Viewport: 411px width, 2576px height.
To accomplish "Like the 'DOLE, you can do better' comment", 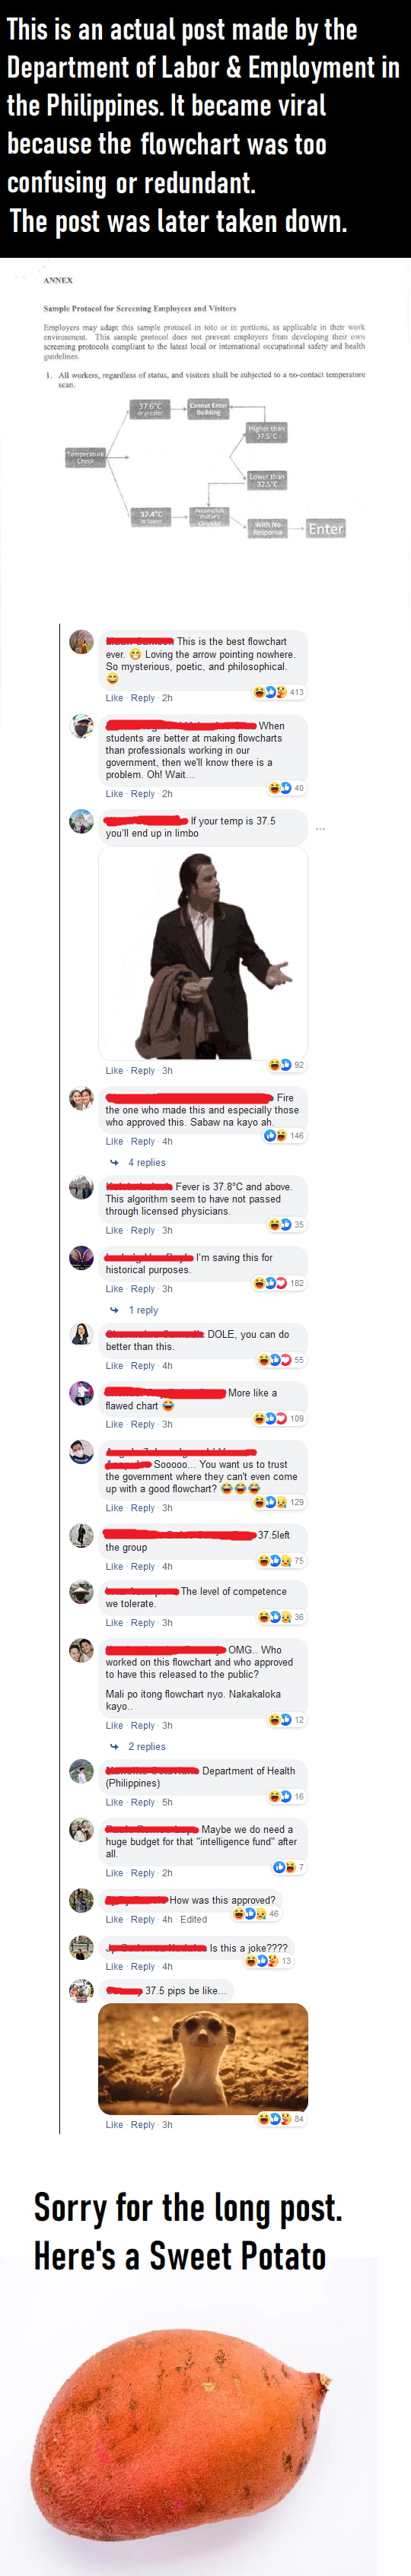I will coord(115,1365).
